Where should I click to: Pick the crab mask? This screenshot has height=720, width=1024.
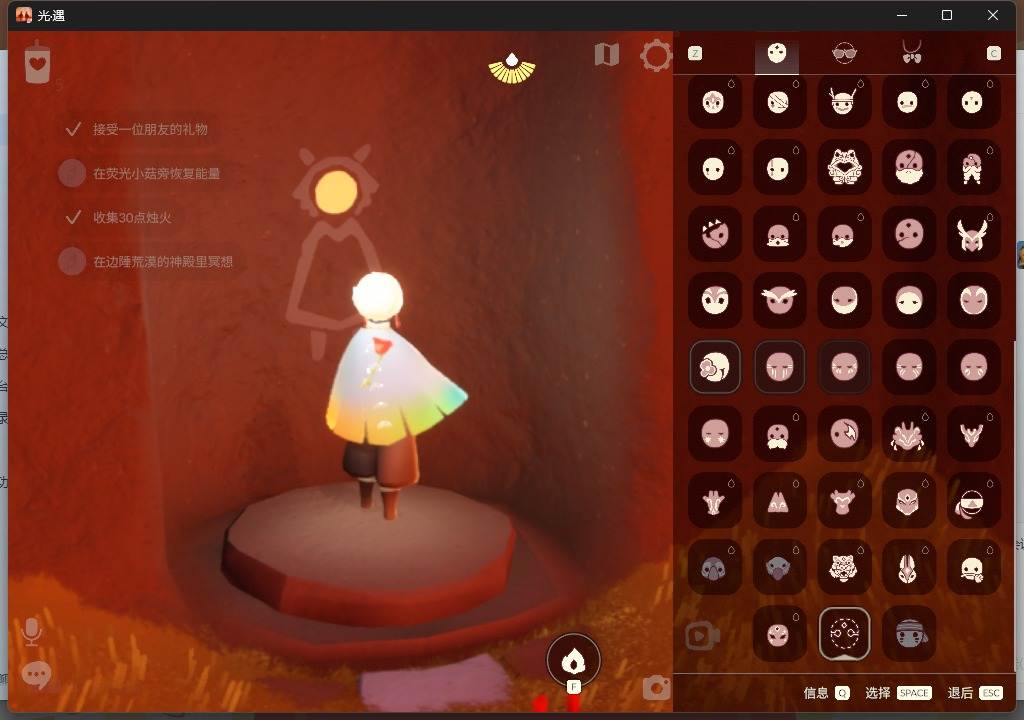pos(908,433)
